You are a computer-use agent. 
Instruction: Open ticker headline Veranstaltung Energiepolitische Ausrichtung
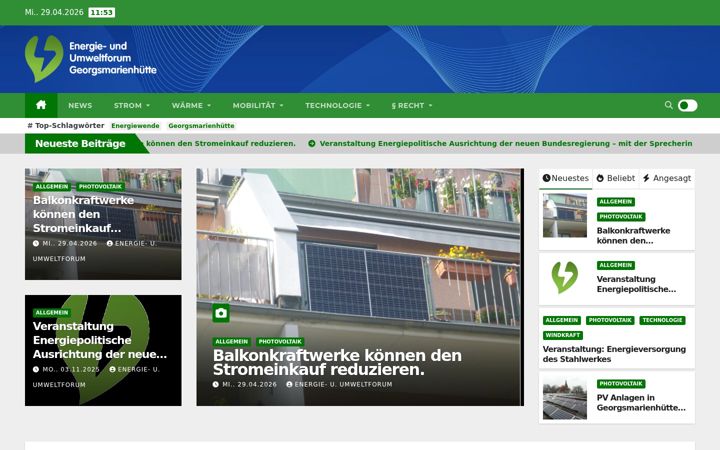pyautogui.click(x=506, y=144)
